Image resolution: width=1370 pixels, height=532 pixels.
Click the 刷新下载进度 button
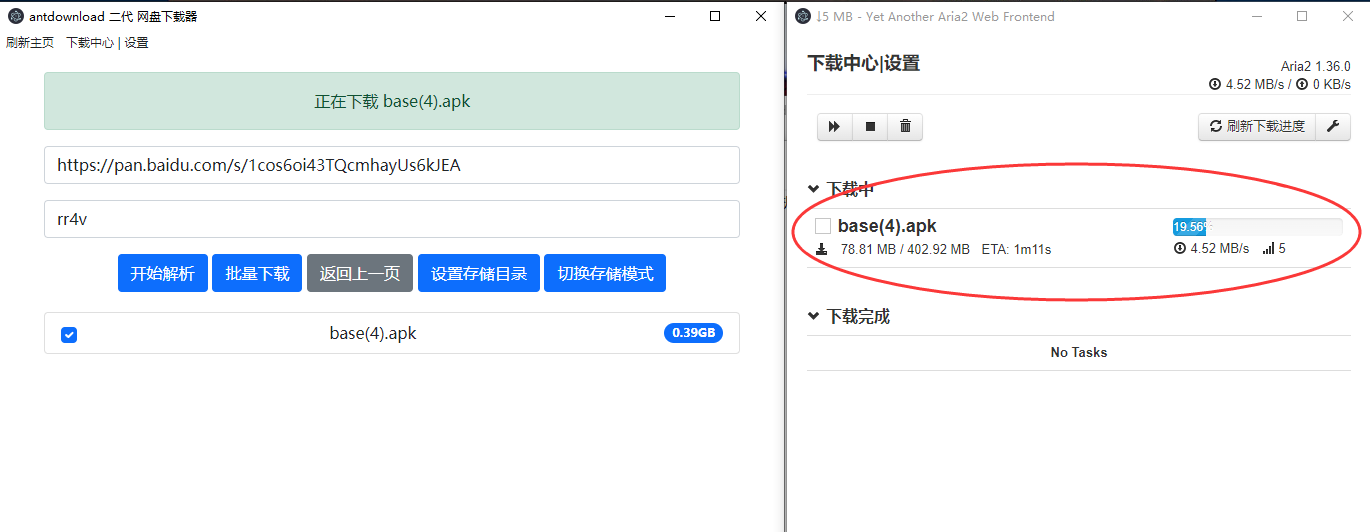coord(1257,127)
